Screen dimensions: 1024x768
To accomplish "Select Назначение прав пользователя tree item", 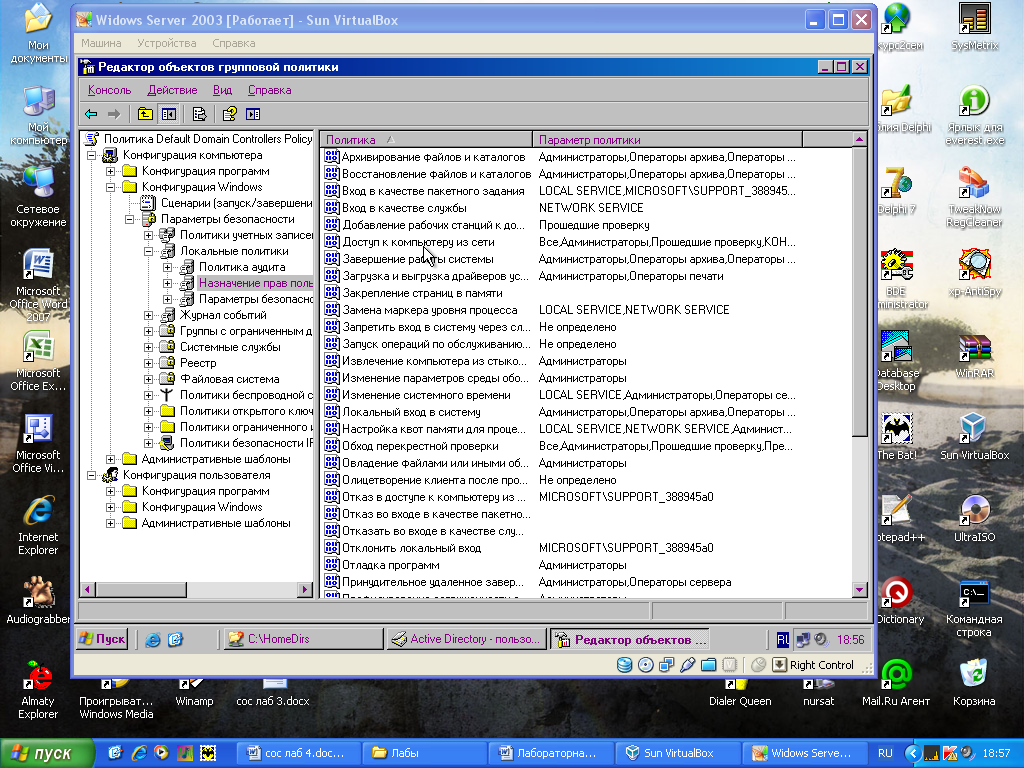I will click(255, 283).
